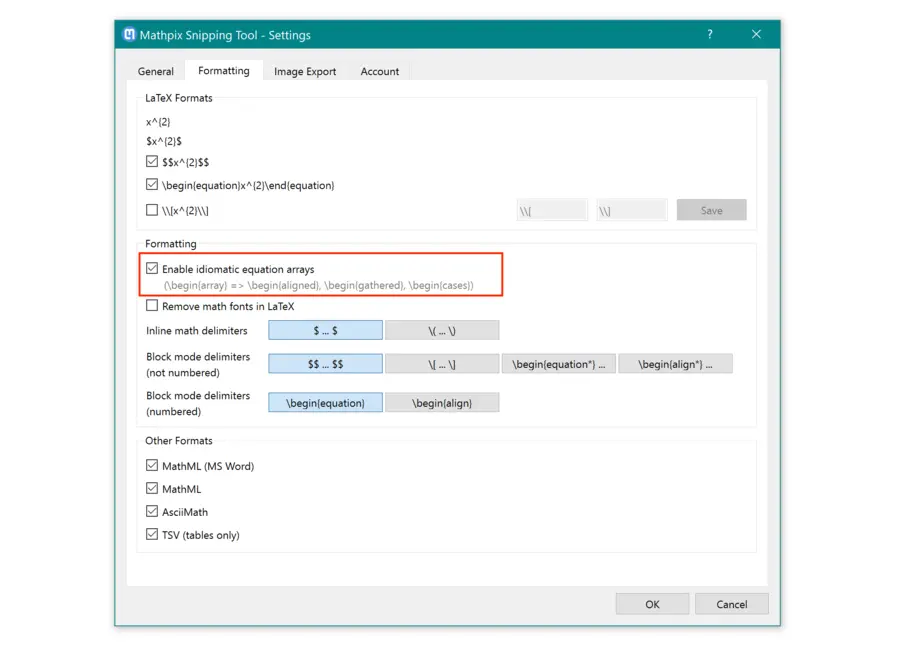
Task: Check Remove math fonts in LaTeX
Action: pyautogui.click(x=152, y=305)
